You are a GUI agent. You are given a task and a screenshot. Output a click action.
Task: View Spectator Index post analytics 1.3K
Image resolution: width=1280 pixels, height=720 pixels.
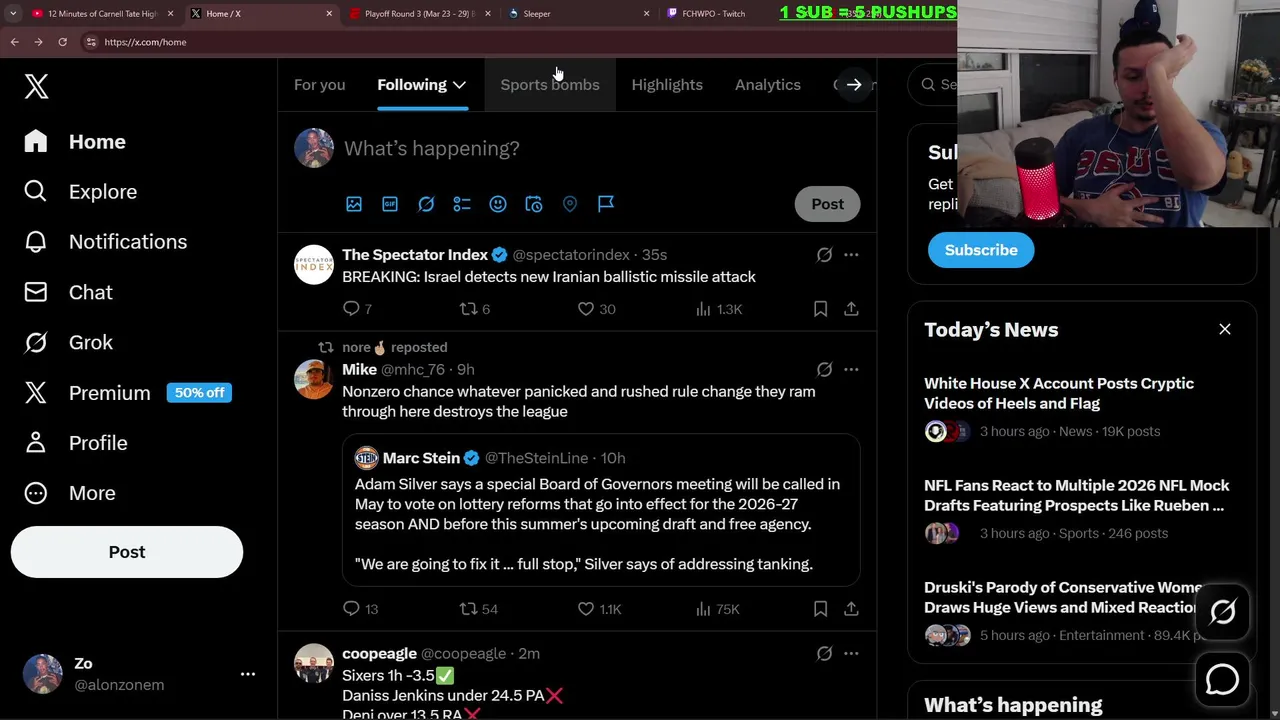719,309
